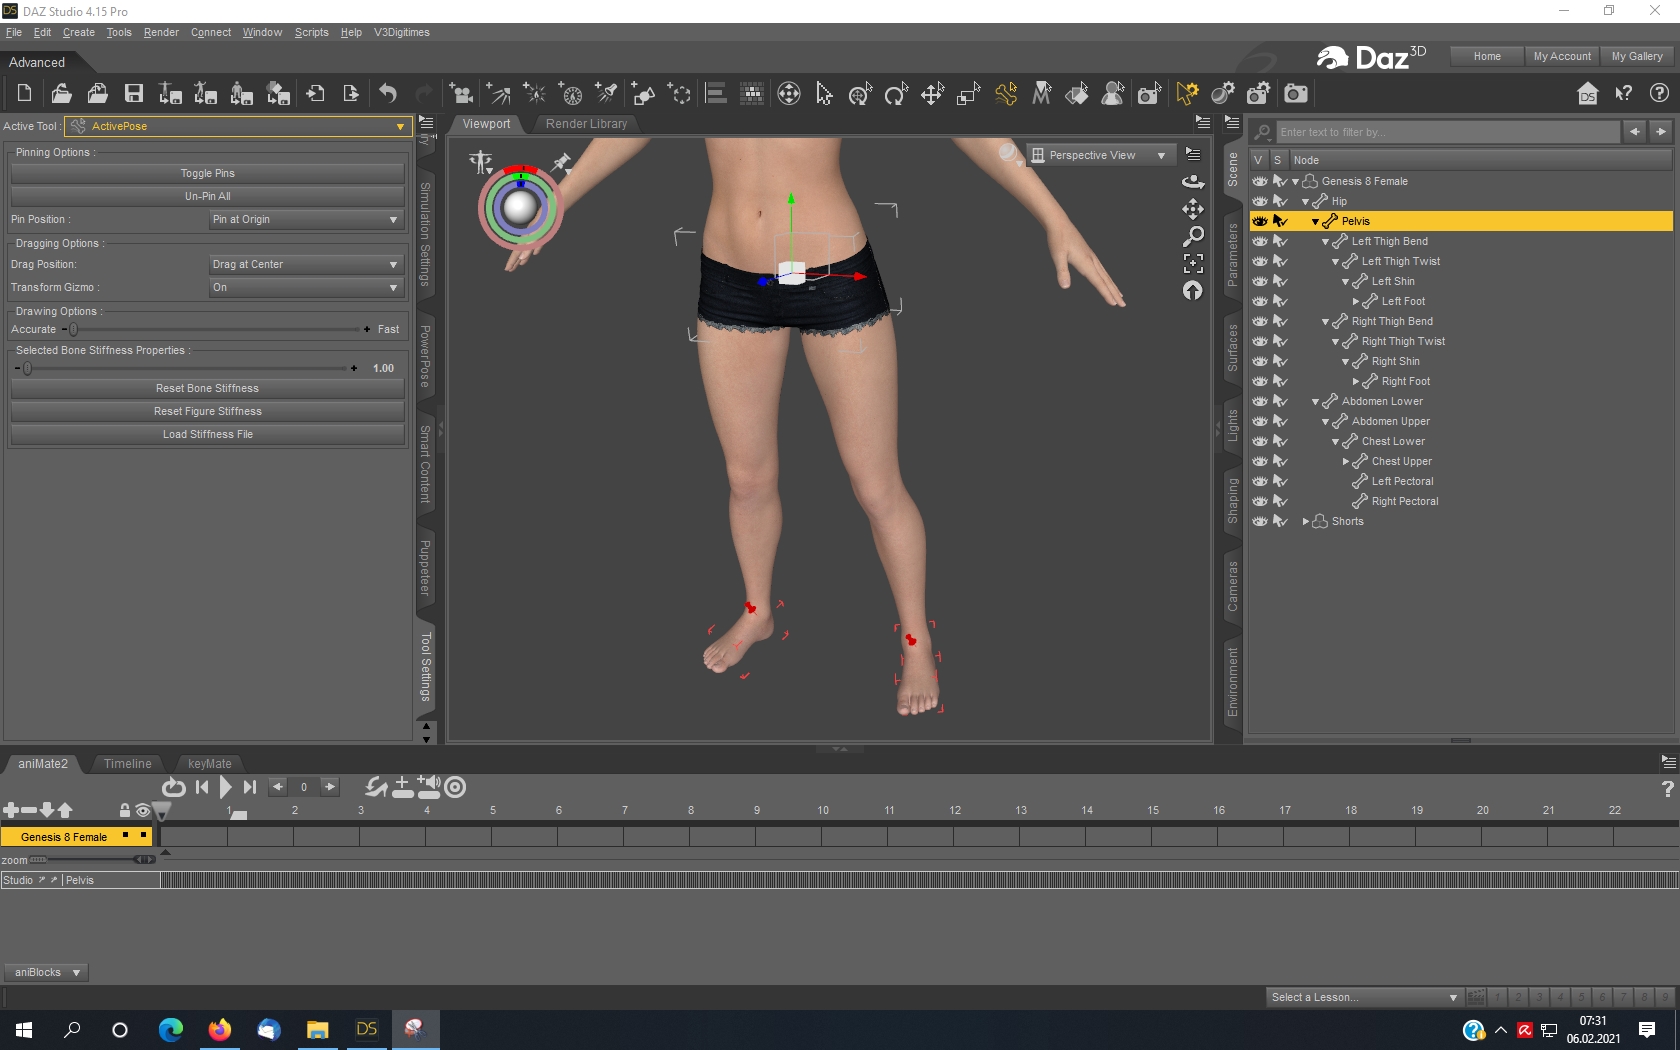Open the Render menu
This screenshot has width=1680, height=1050.
[x=160, y=33]
